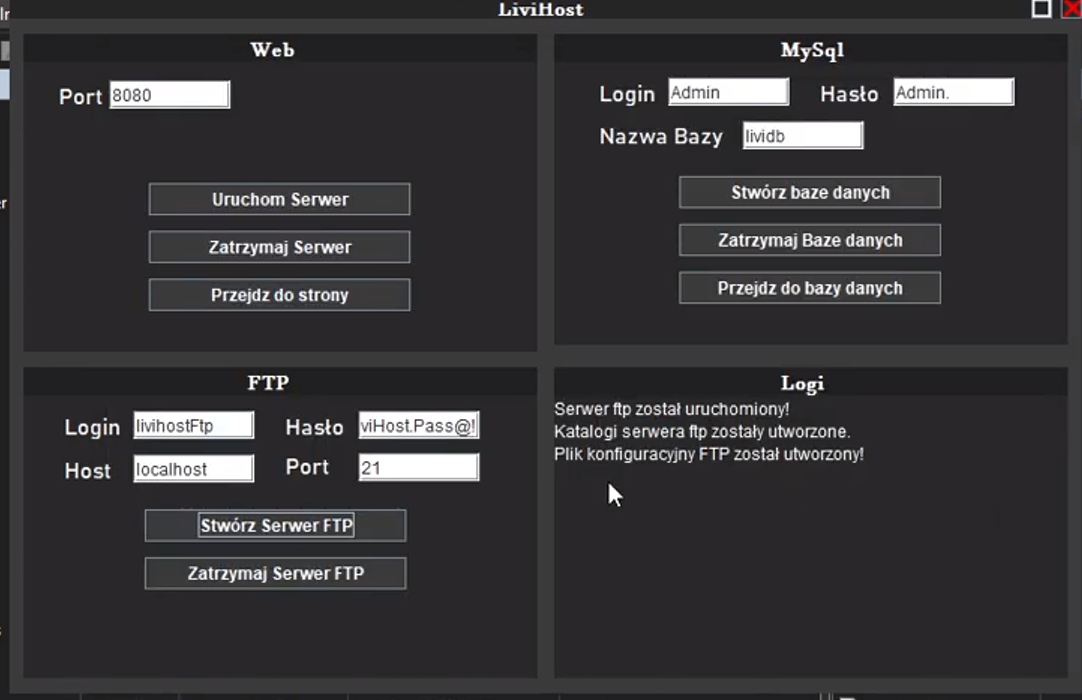Open database via Przejdz do bazy danych
1082x700 pixels.
[809, 288]
